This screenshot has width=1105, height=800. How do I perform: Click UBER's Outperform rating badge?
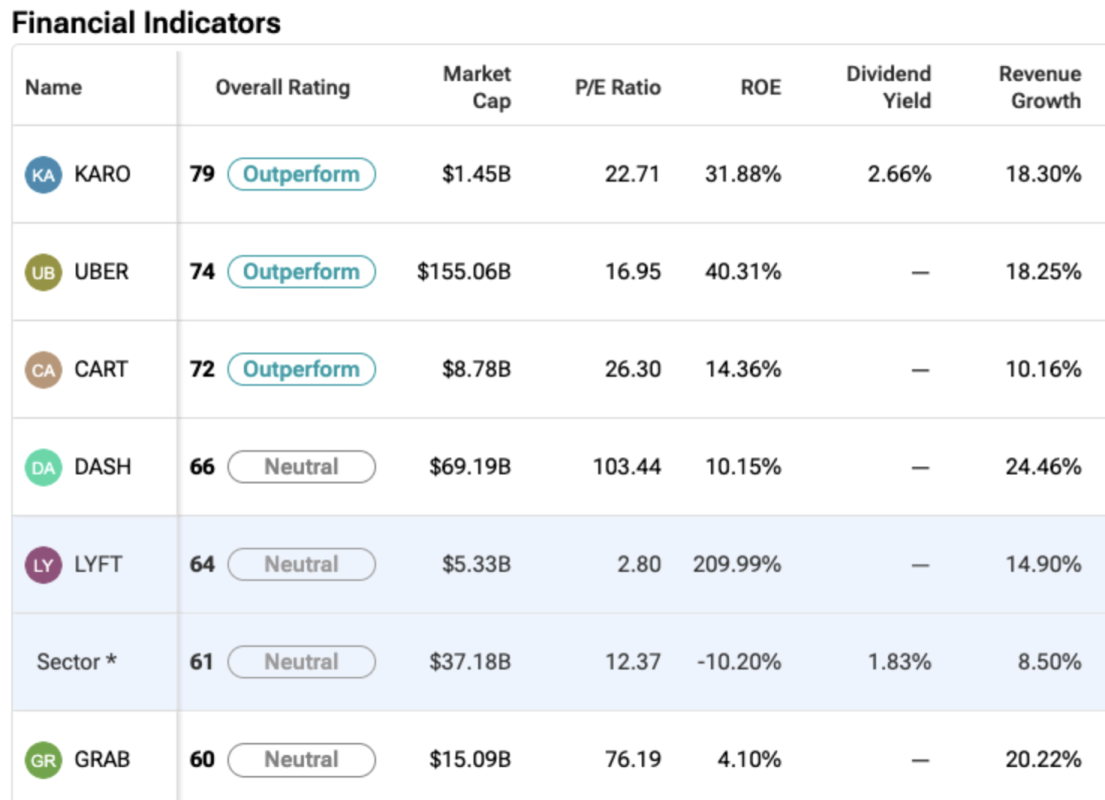[301, 272]
